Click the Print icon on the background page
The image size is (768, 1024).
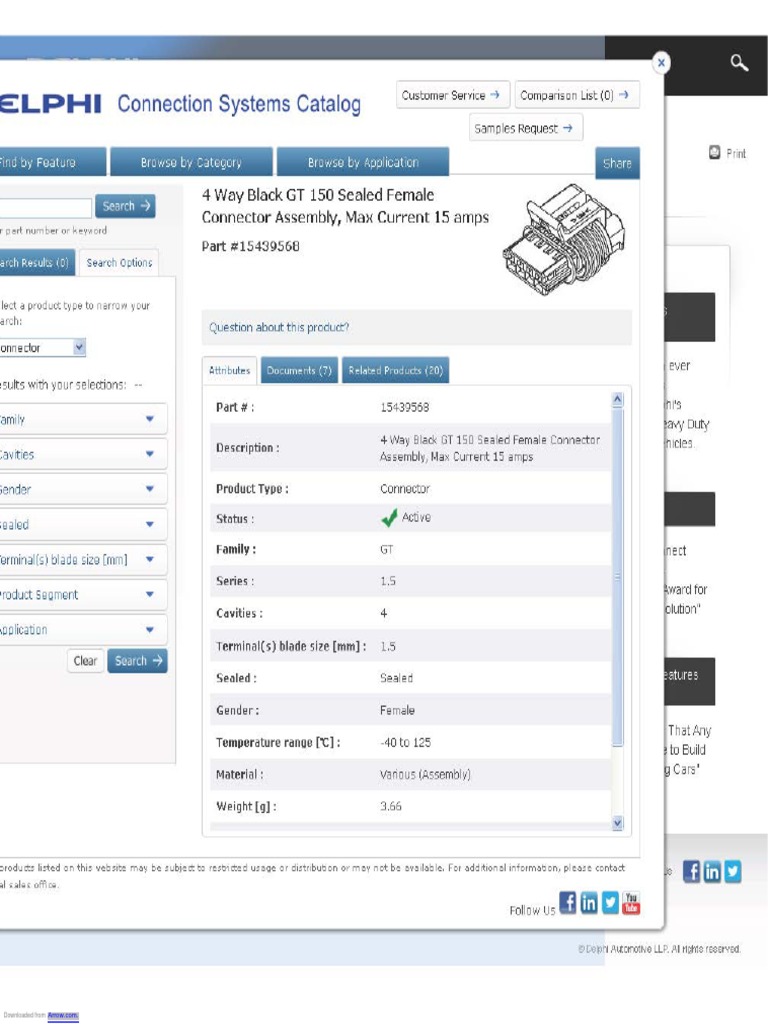pos(714,152)
